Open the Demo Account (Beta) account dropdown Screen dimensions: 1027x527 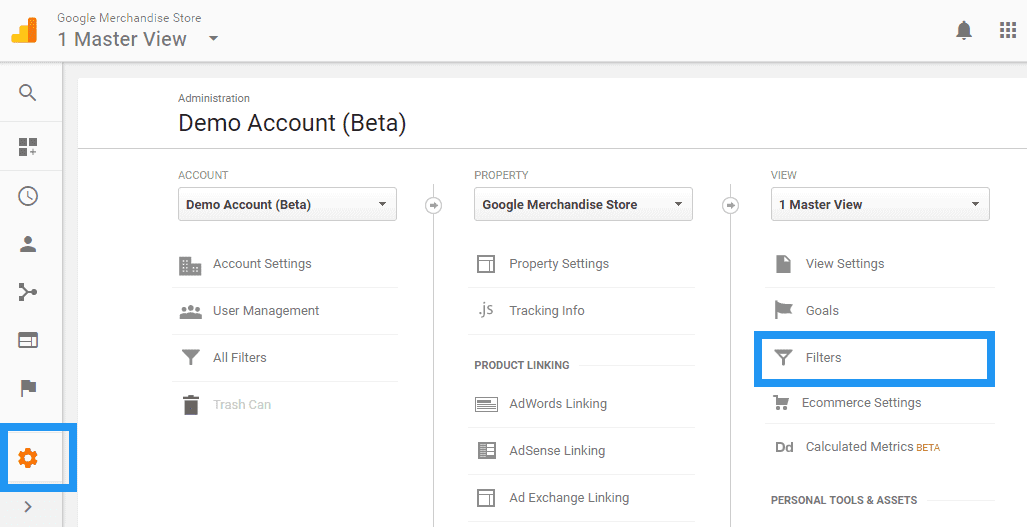tap(288, 204)
